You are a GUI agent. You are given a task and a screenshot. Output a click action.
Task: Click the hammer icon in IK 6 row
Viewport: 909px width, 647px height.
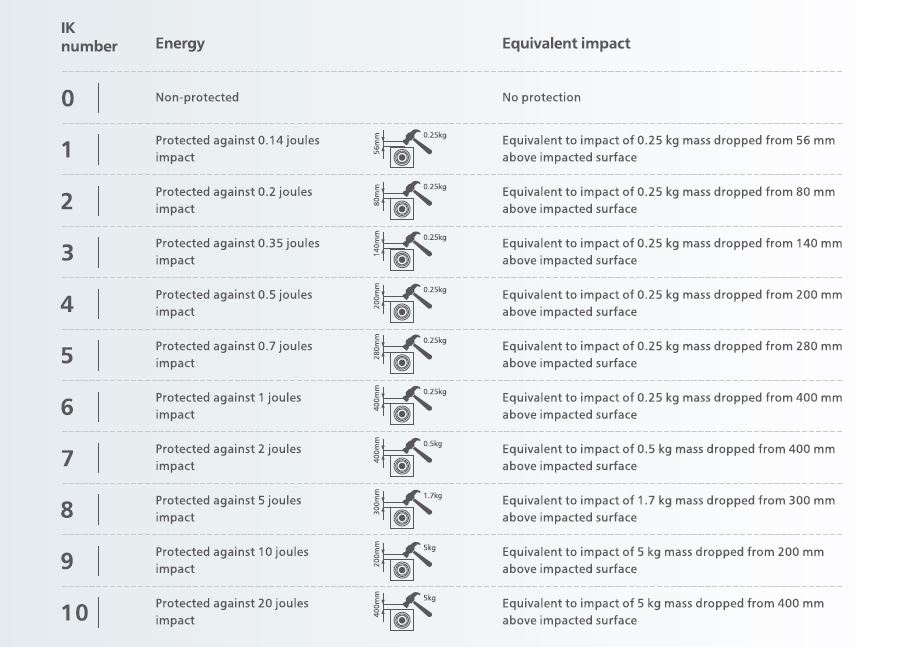(408, 406)
